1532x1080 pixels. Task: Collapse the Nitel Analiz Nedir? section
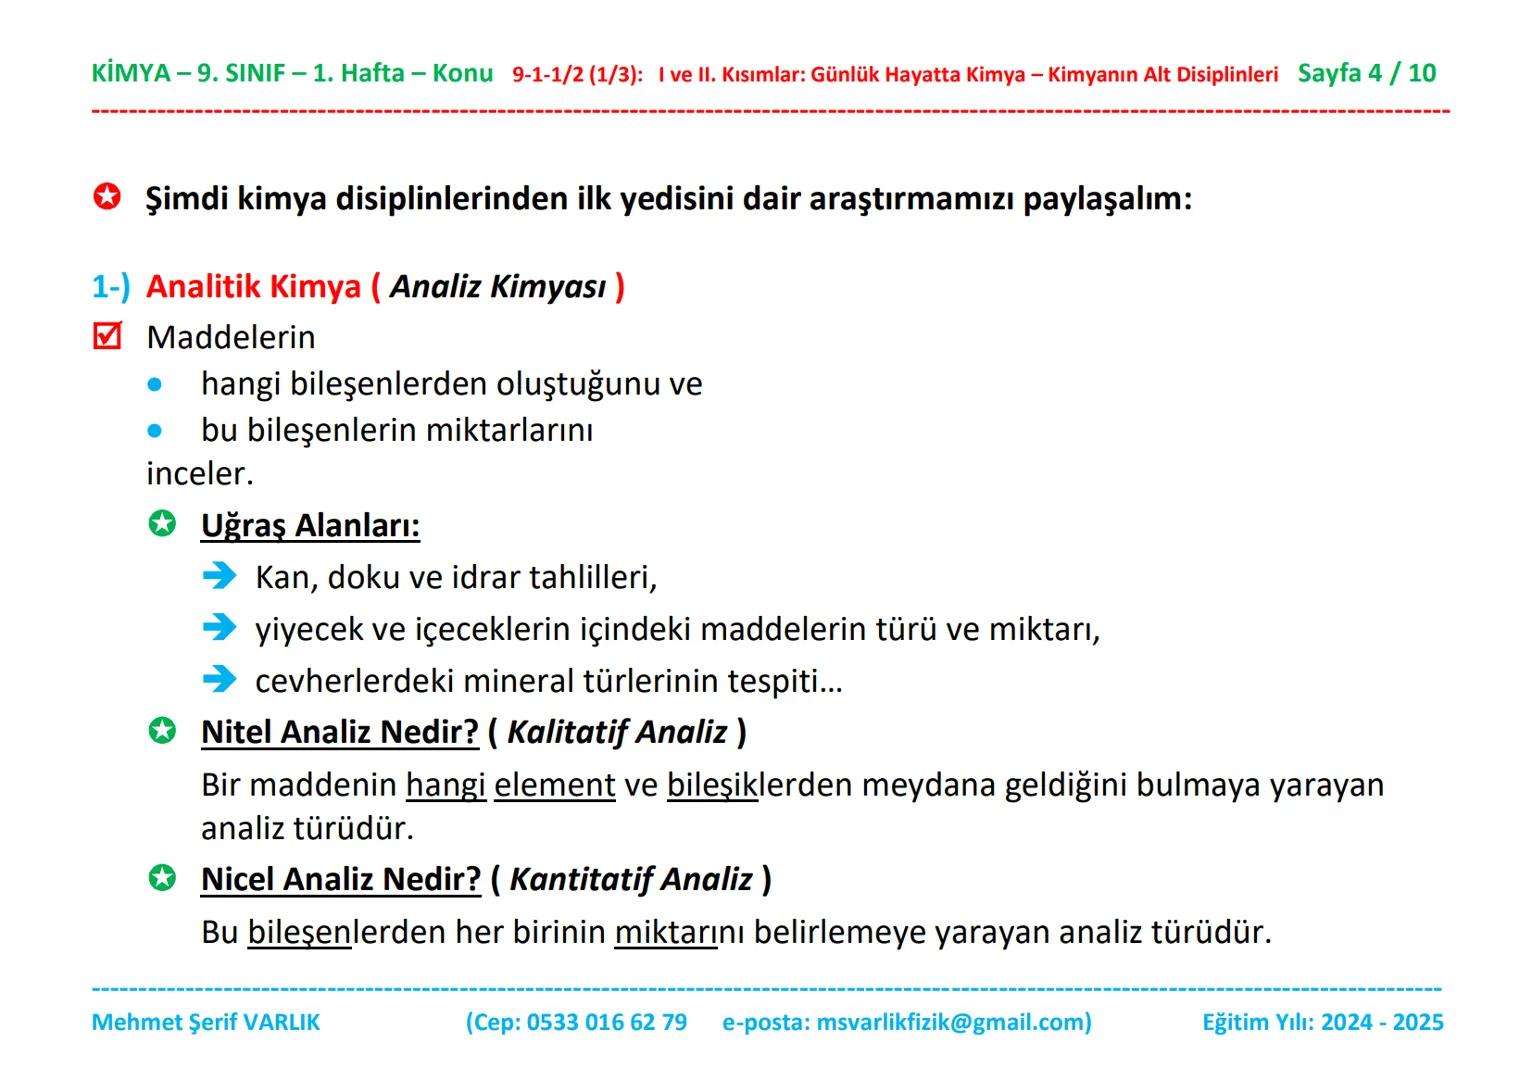(340, 731)
